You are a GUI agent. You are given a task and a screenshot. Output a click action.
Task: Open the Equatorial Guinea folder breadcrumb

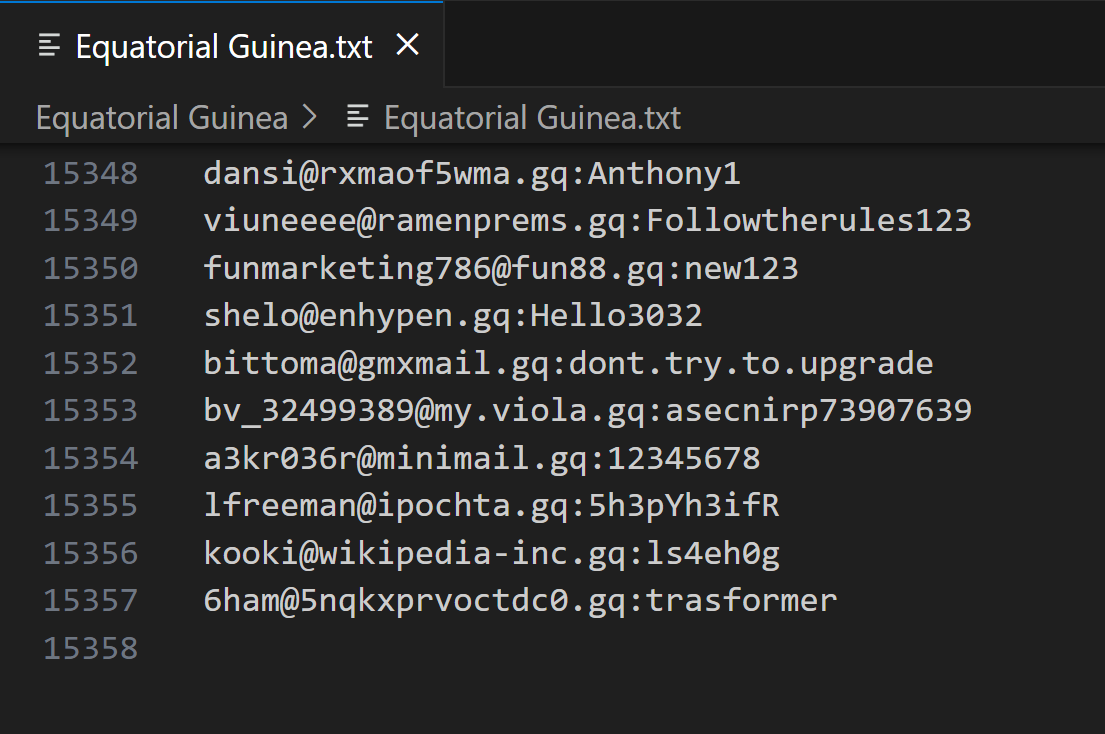tap(161, 118)
